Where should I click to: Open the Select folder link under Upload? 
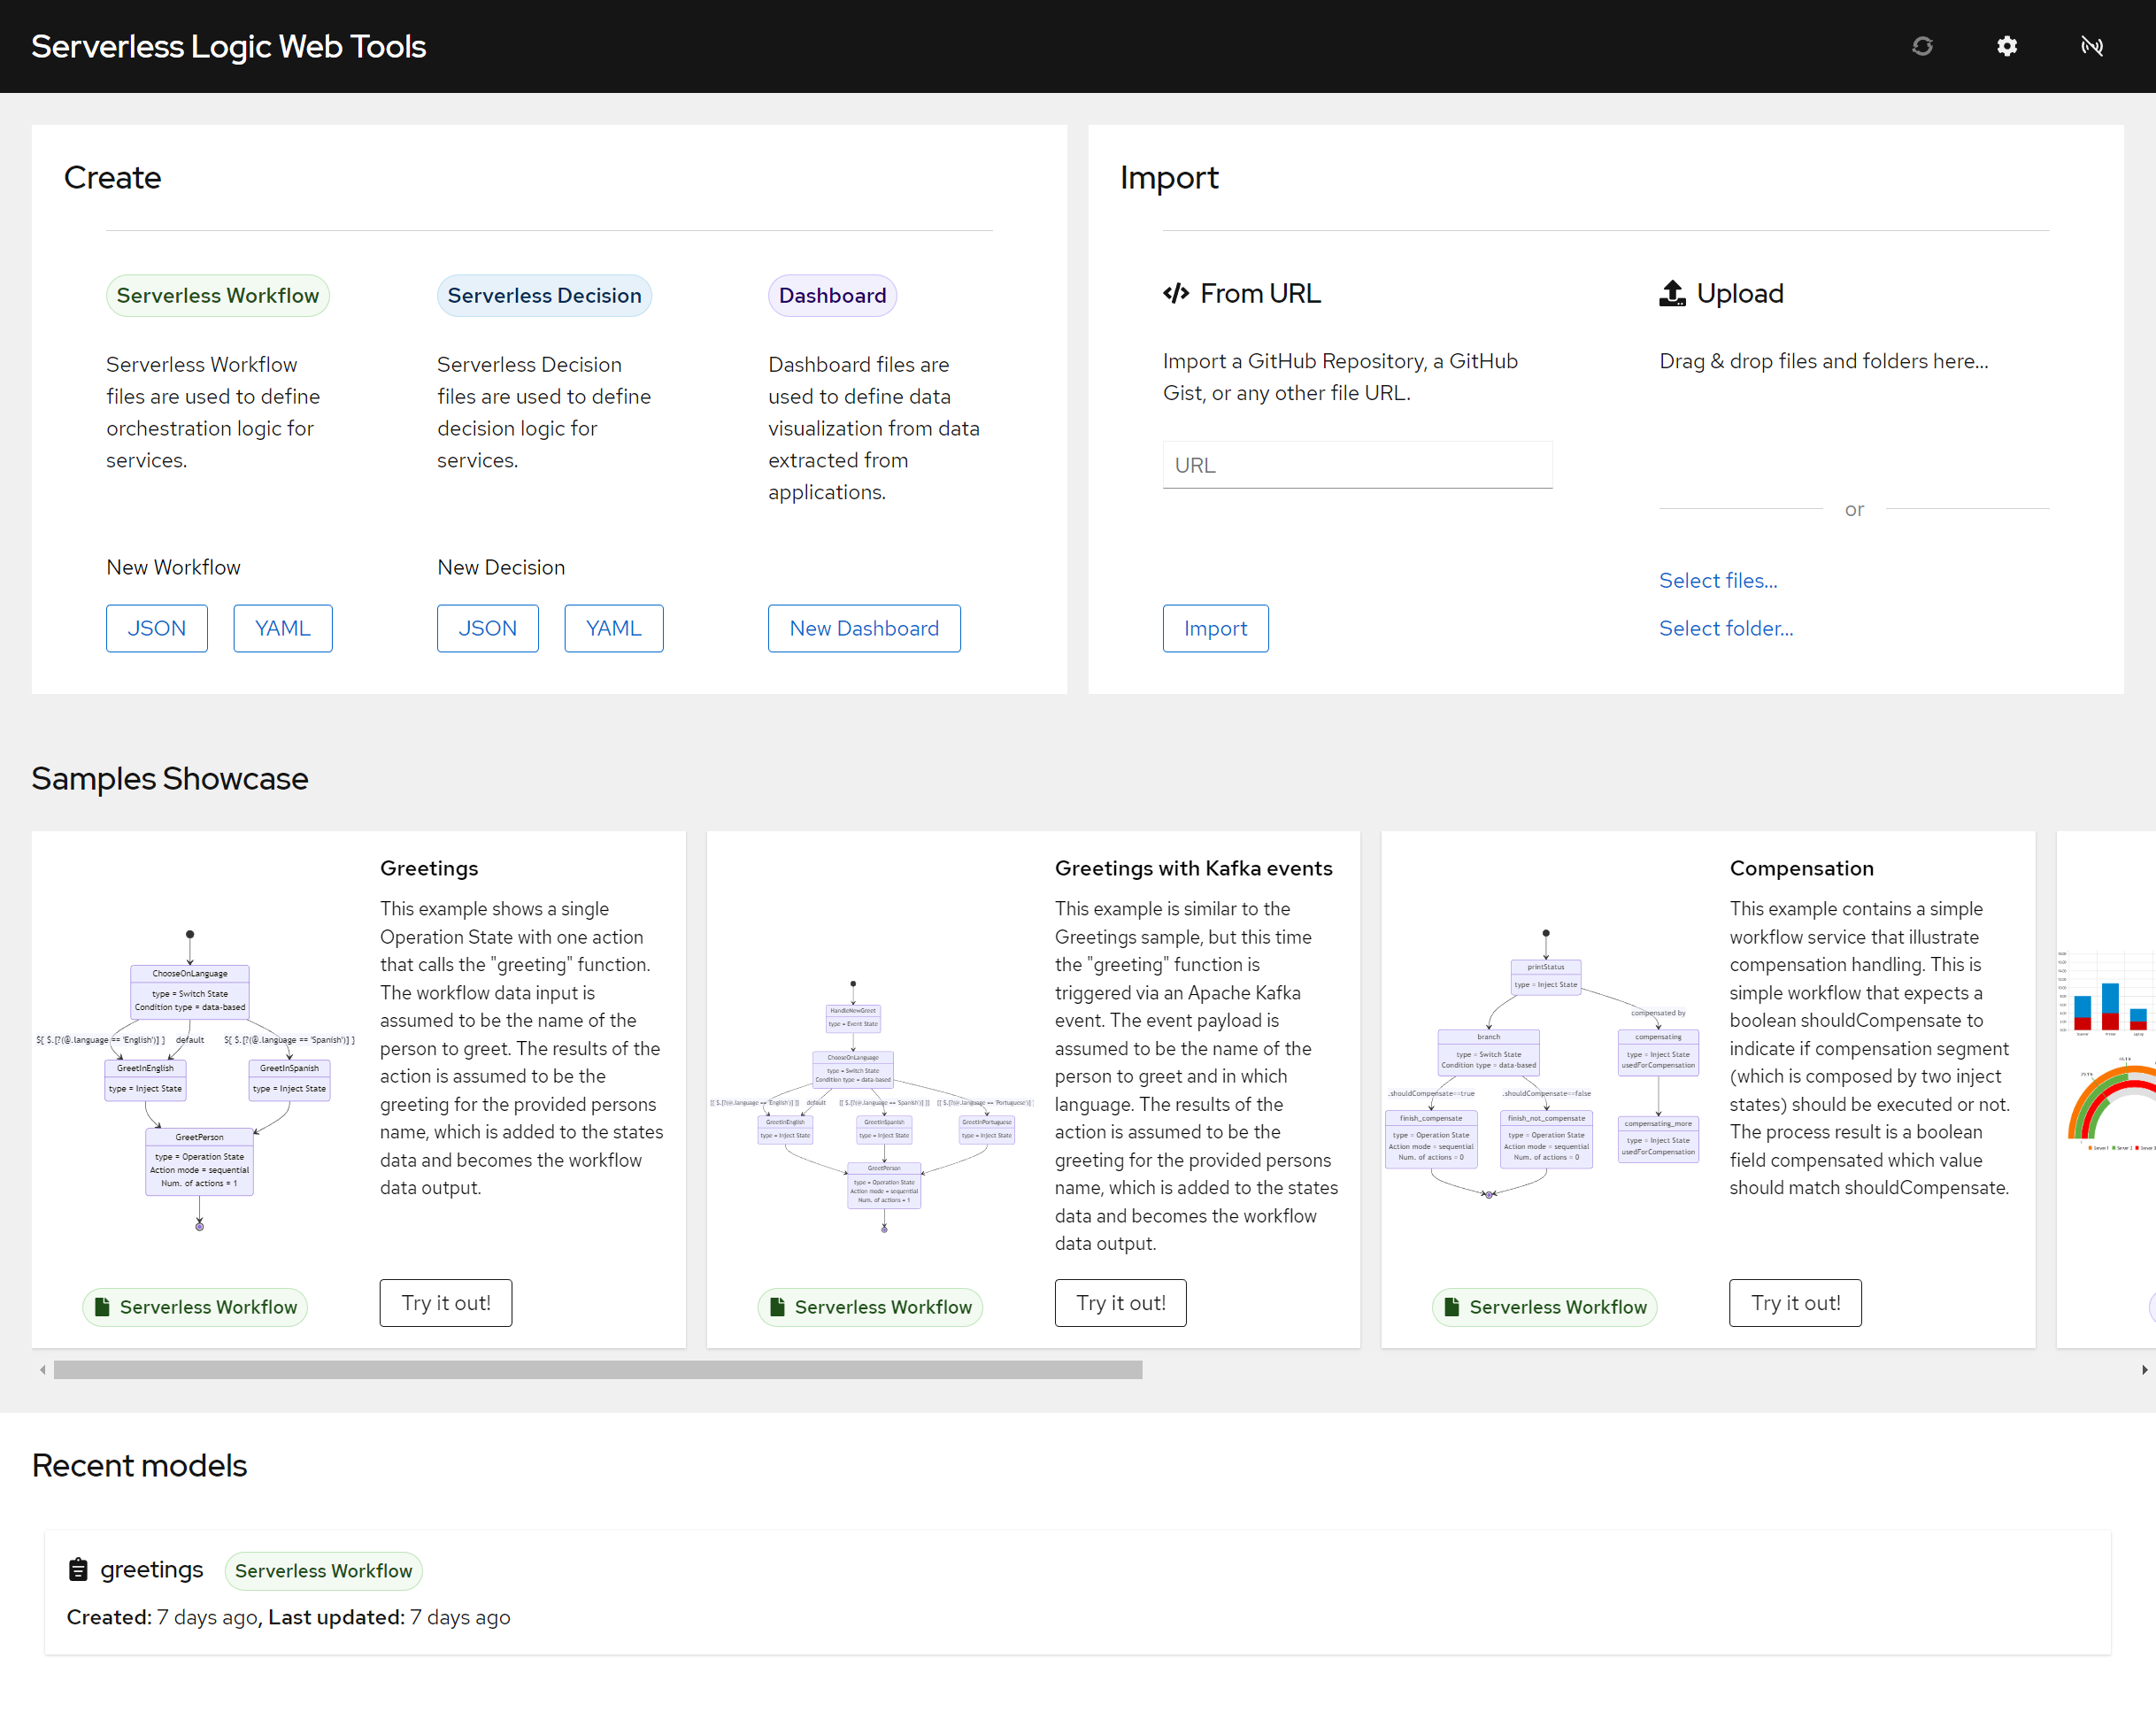[1725, 628]
